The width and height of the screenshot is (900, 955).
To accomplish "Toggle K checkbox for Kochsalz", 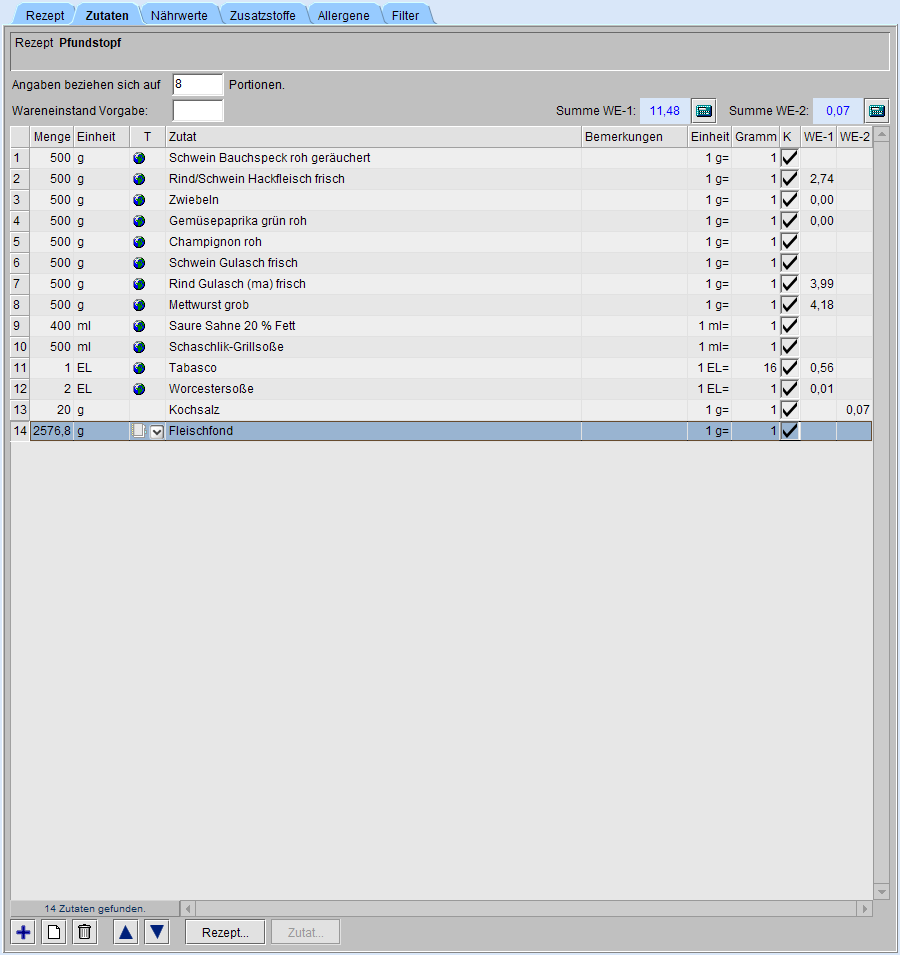I will 790,410.
